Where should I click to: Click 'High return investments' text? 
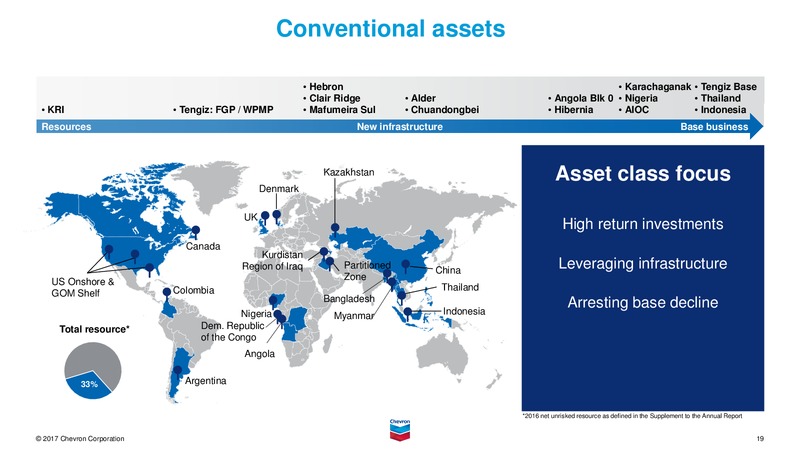(x=643, y=224)
